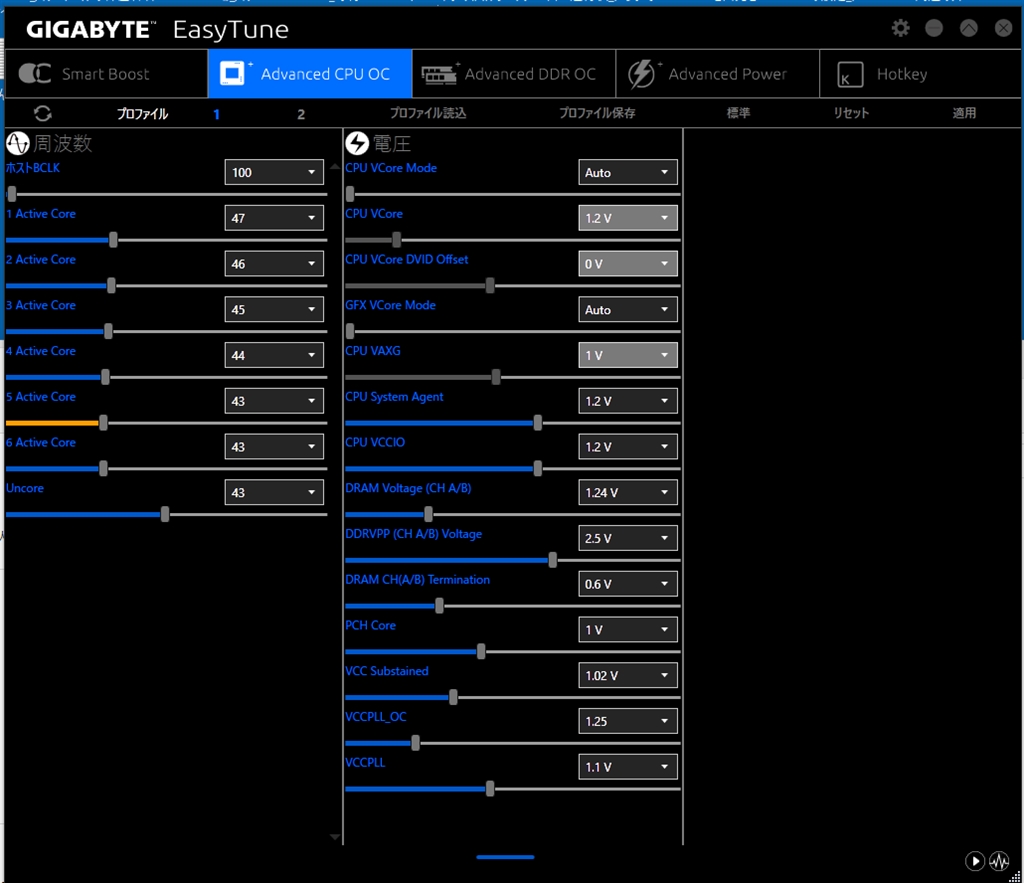The image size is (1024, 883).
Task: Click the frequency panel scroll-down arrow
Action: [335, 837]
